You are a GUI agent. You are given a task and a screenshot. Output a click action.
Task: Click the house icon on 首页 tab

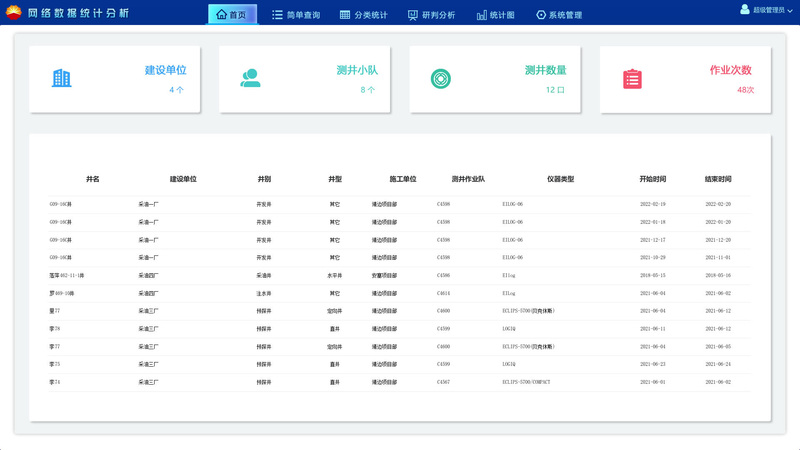click(x=221, y=15)
